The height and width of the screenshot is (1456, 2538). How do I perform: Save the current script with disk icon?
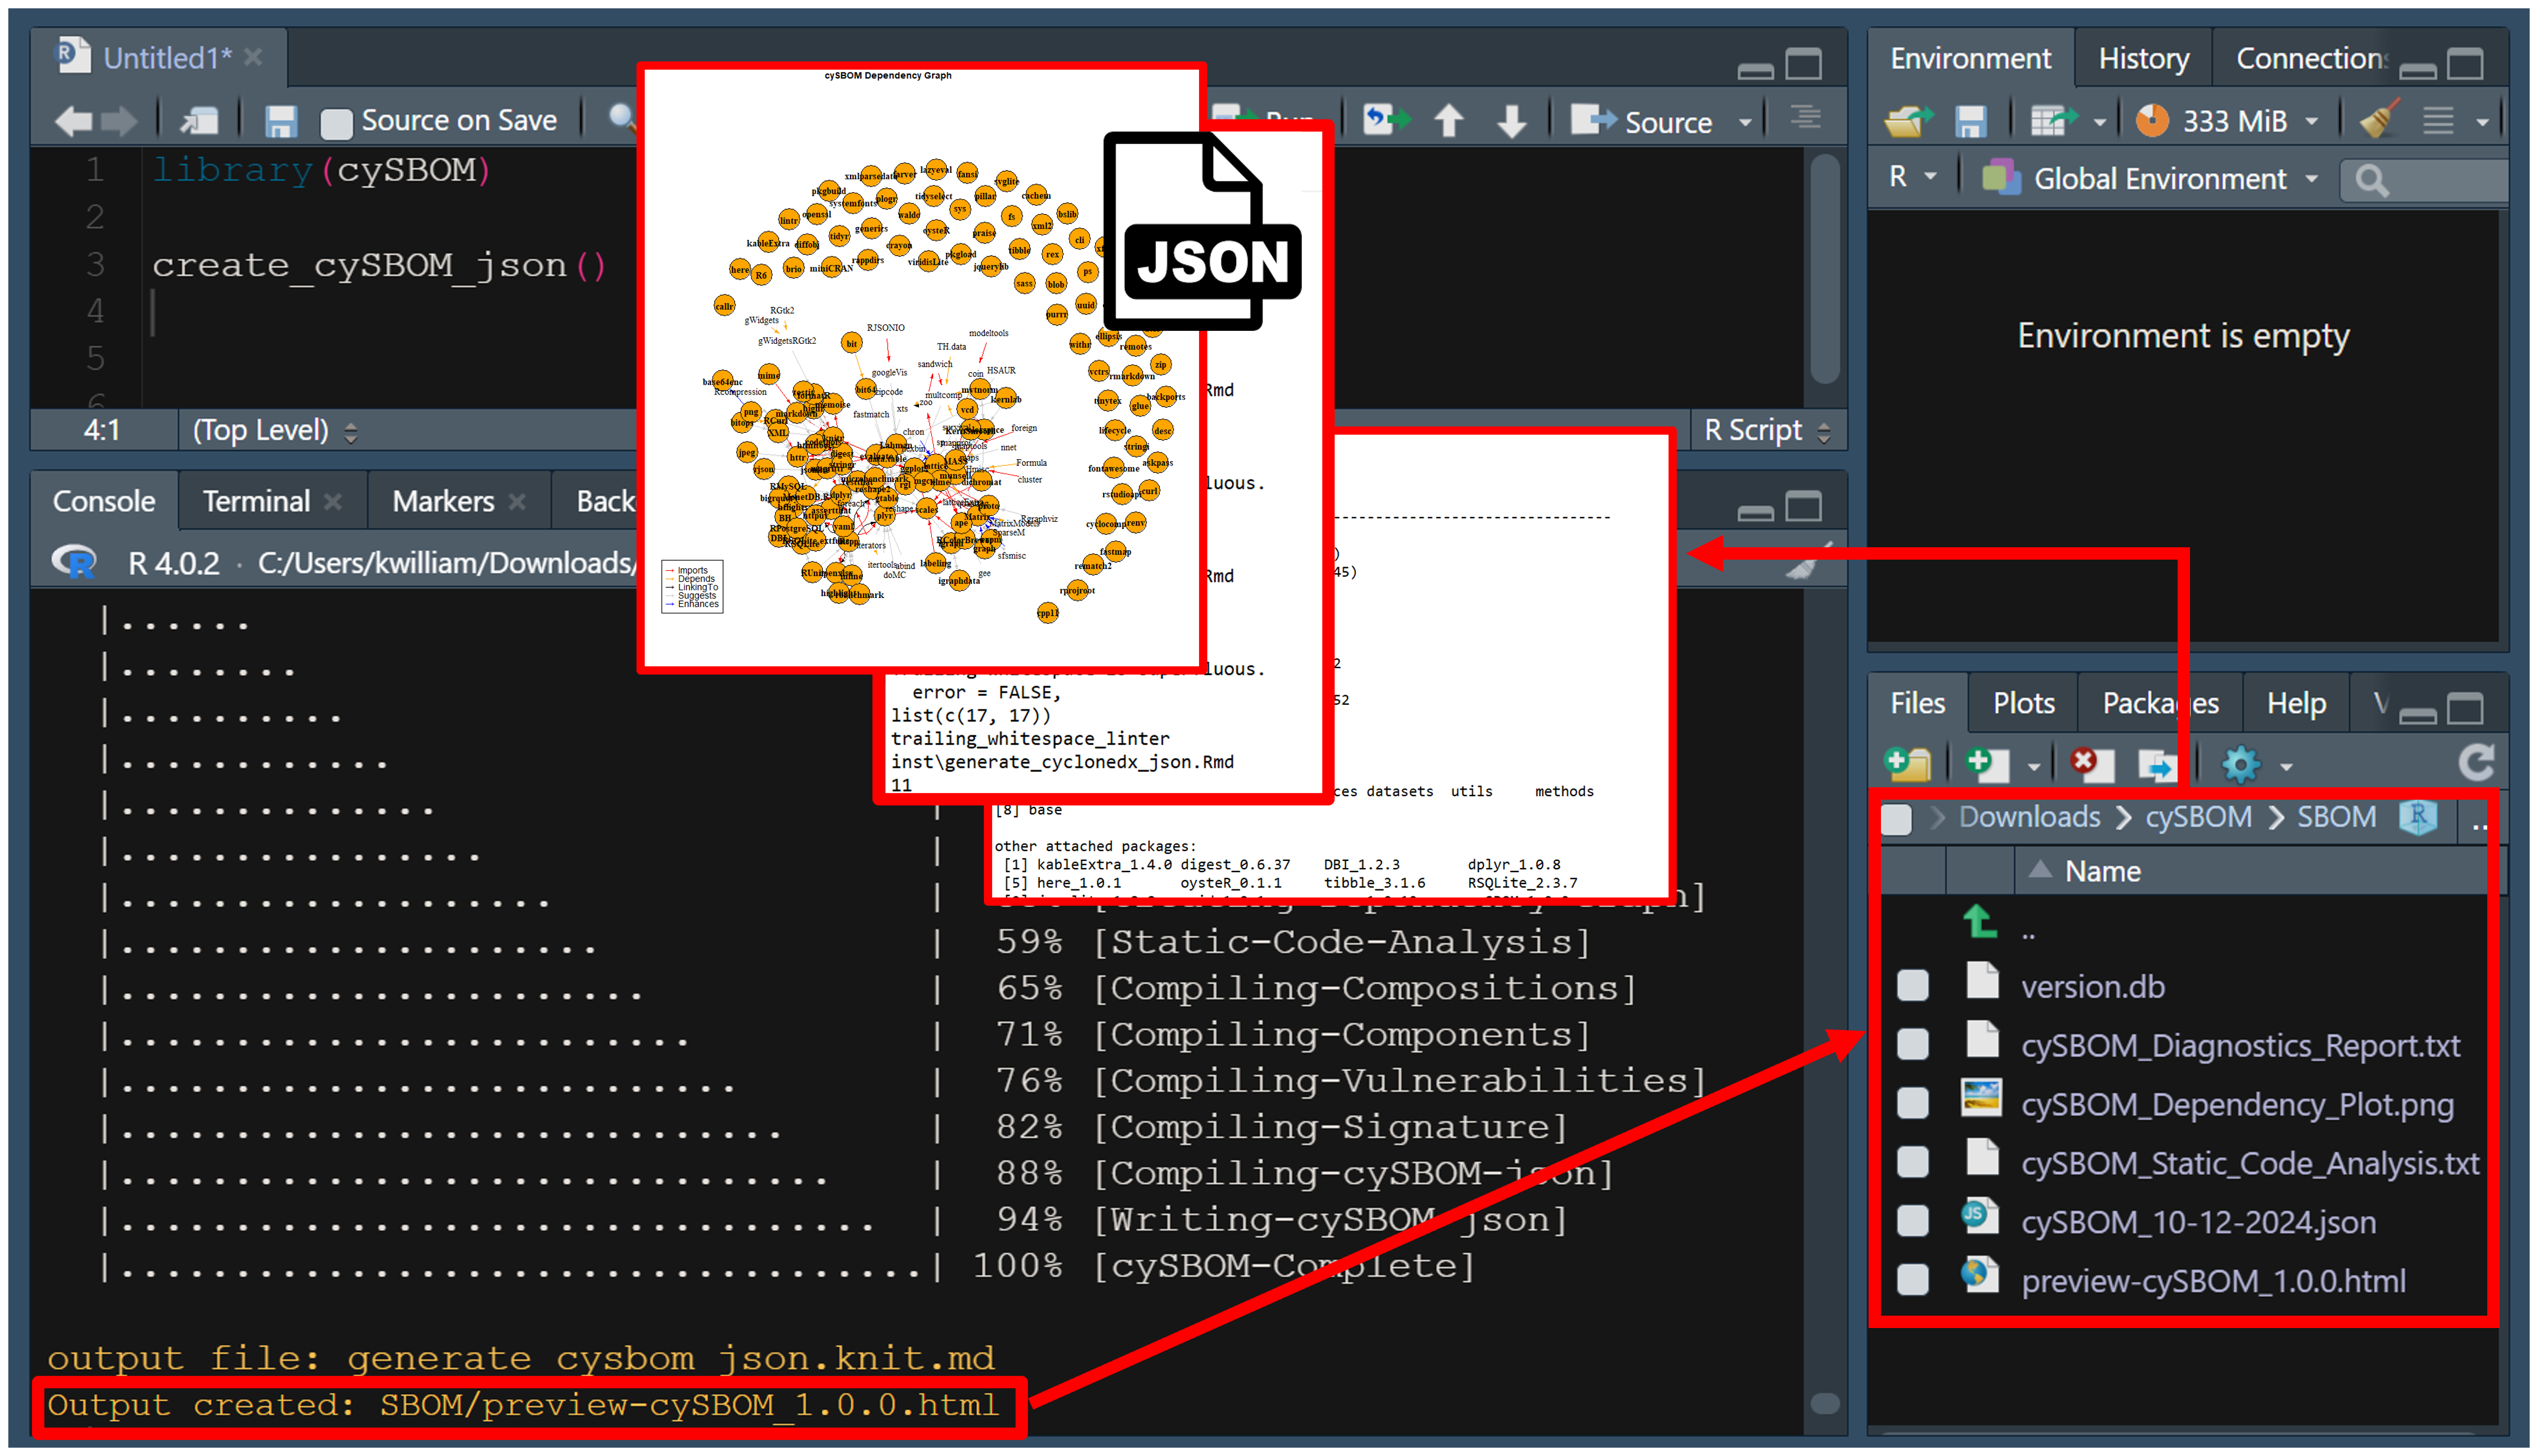(x=281, y=121)
